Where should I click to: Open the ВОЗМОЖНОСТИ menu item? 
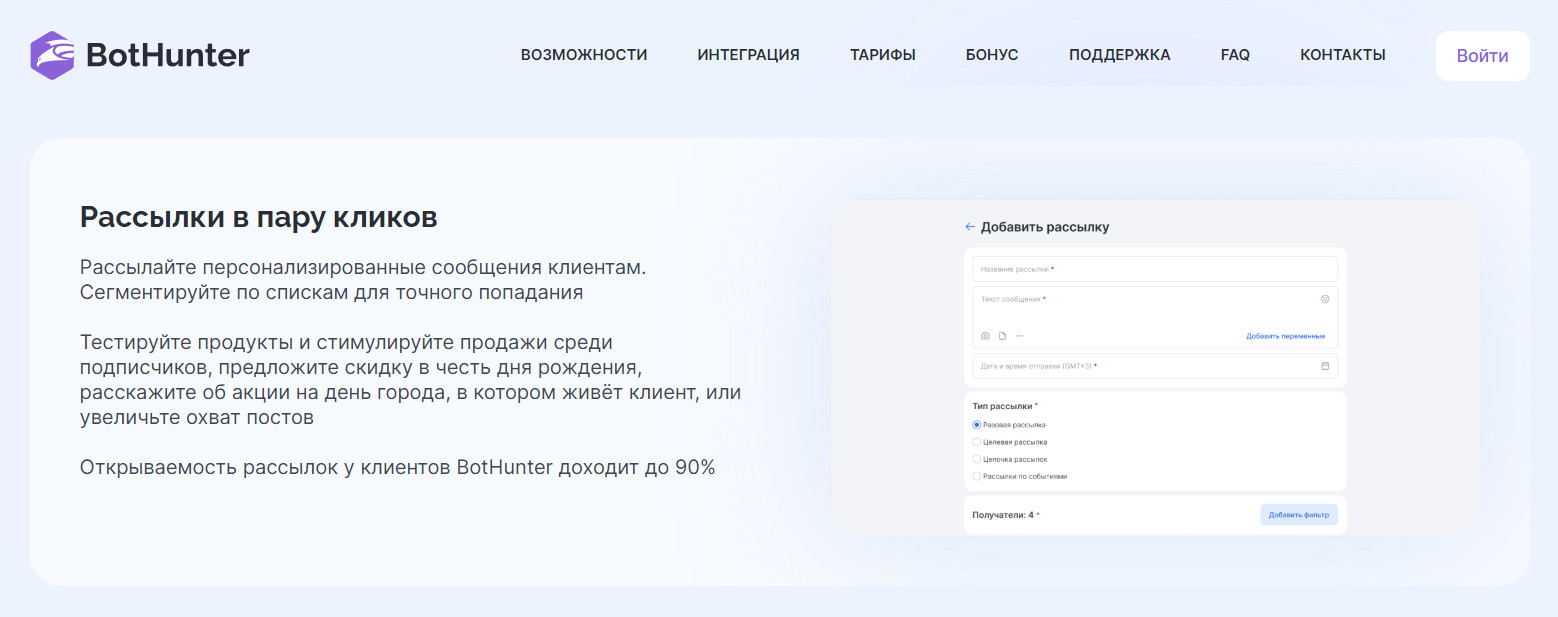click(584, 55)
